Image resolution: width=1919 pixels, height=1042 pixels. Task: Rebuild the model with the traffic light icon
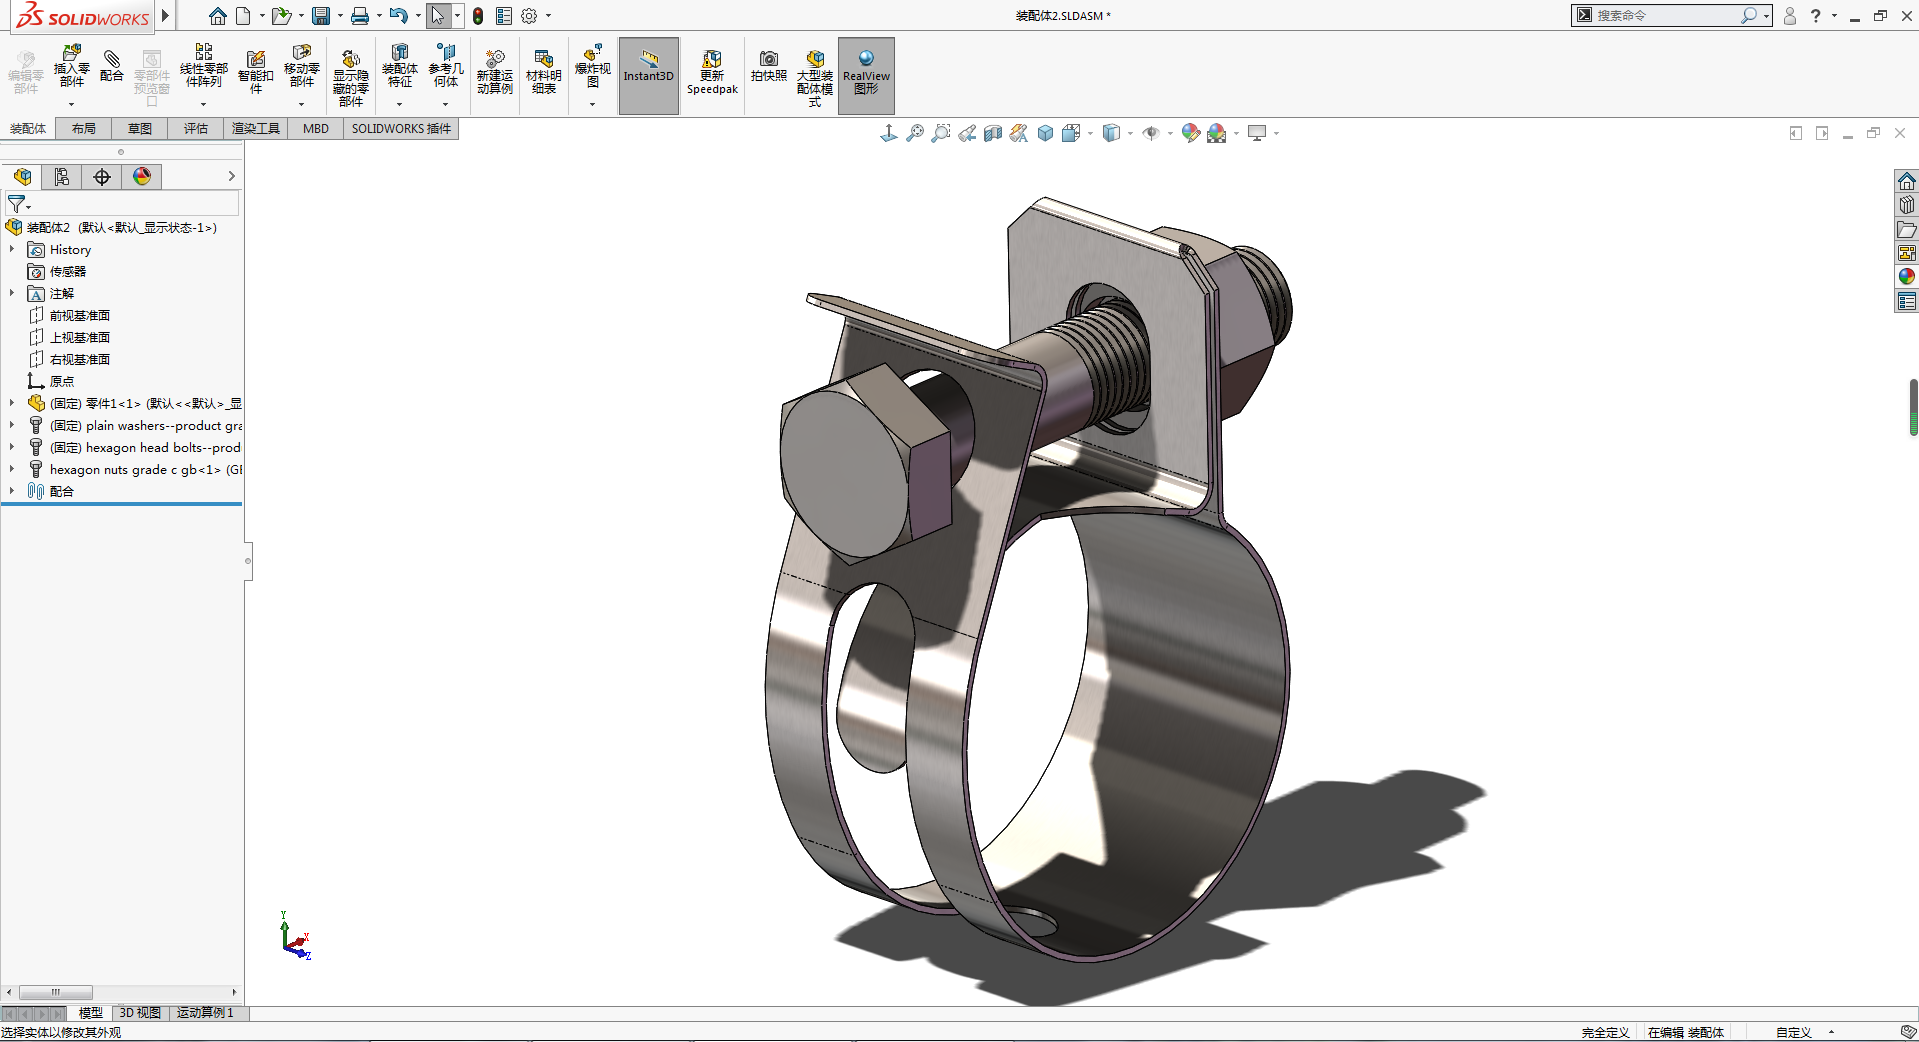click(478, 16)
